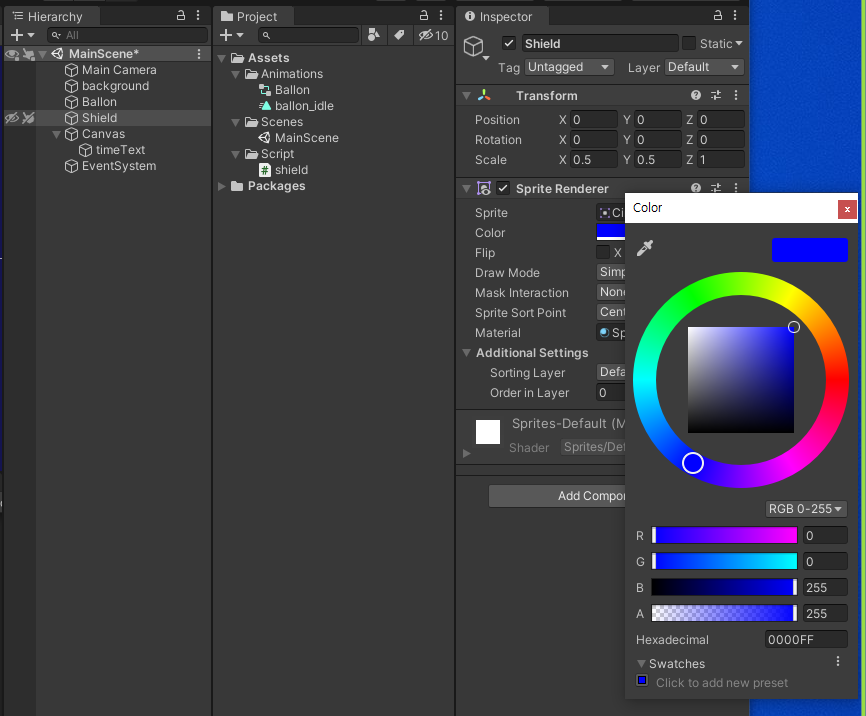Image resolution: width=866 pixels, height=716 pixels.
Task: Click the search by type icon in Project
Action: (x=373, y=35)
